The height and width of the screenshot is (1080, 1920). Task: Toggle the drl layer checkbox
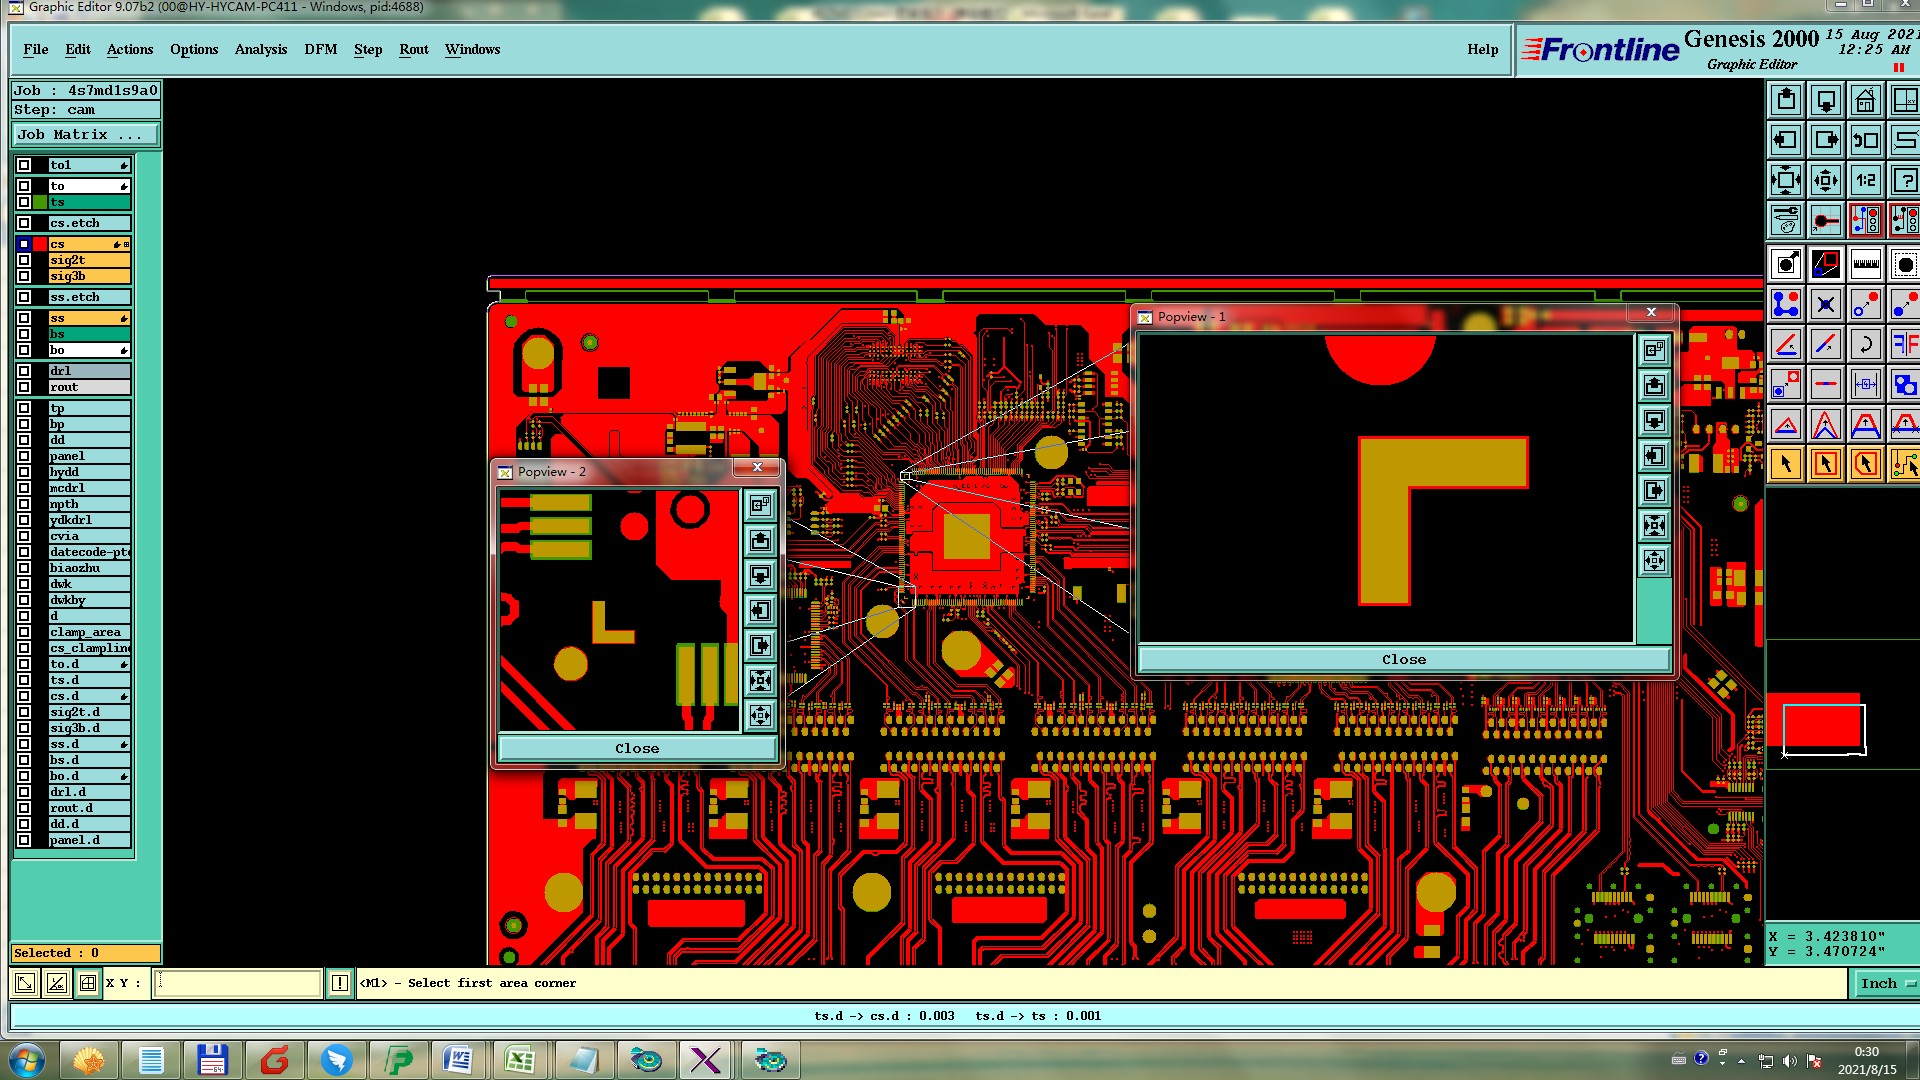tap(24, 371)
